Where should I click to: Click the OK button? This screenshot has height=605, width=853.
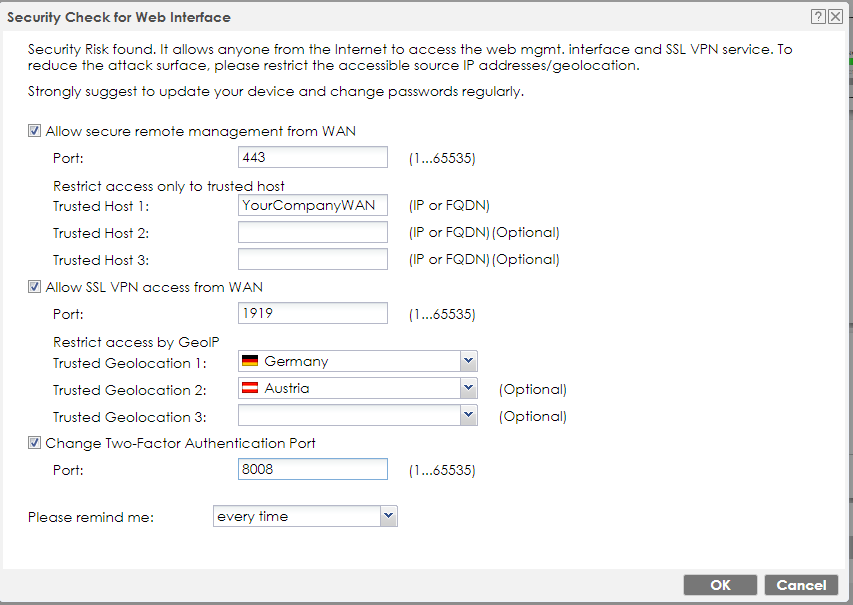click(720, 585)
